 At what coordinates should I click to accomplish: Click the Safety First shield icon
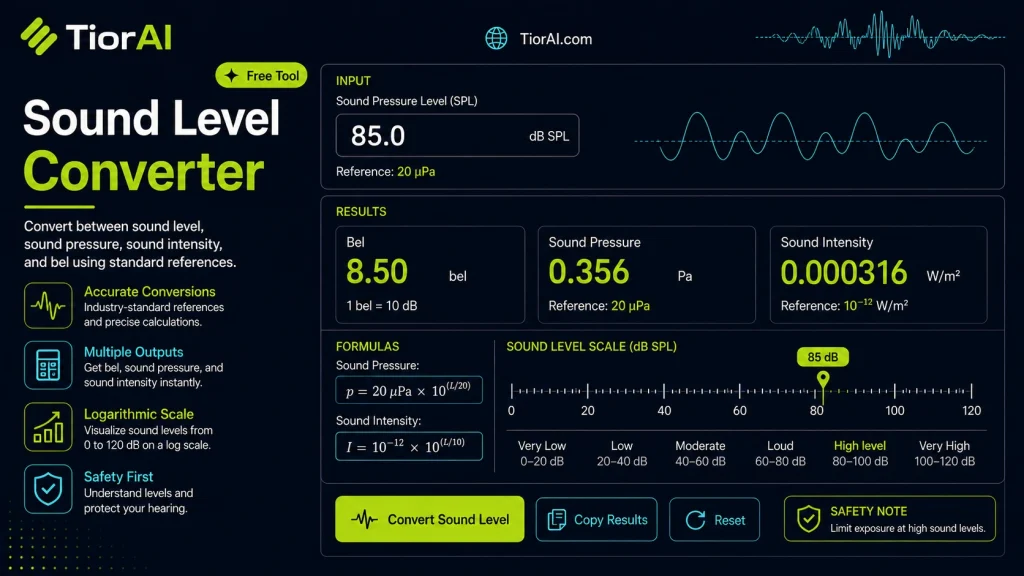tap(48, 488)
